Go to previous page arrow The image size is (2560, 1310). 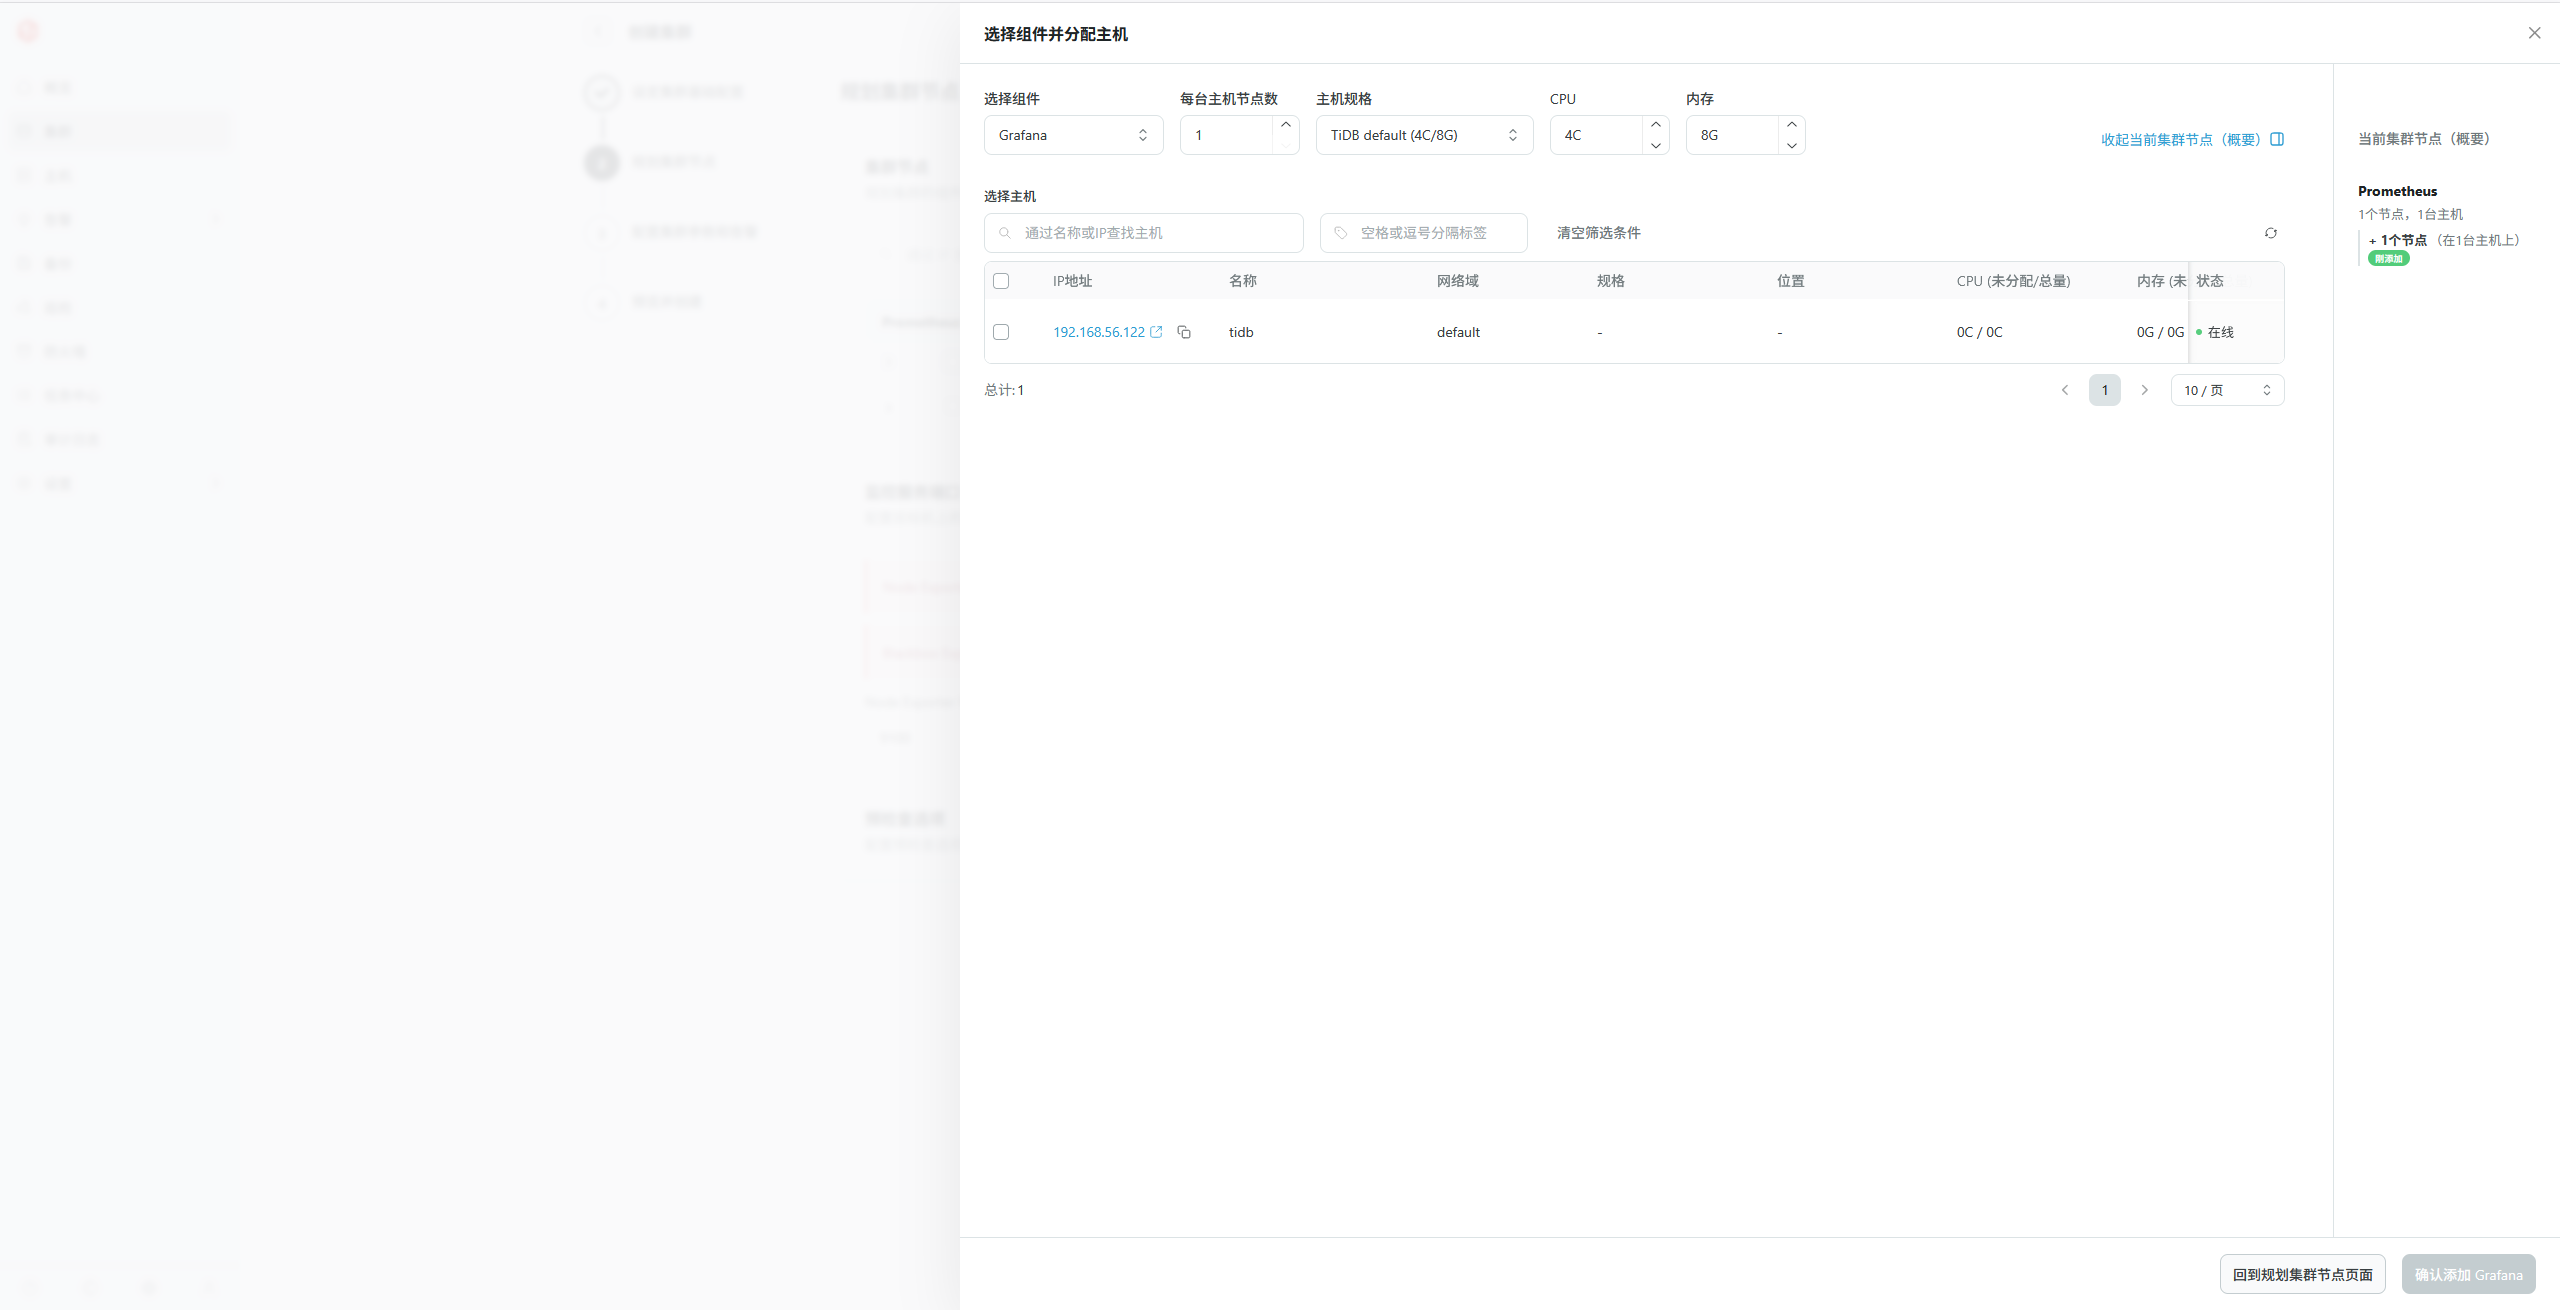click(2065, 390)
